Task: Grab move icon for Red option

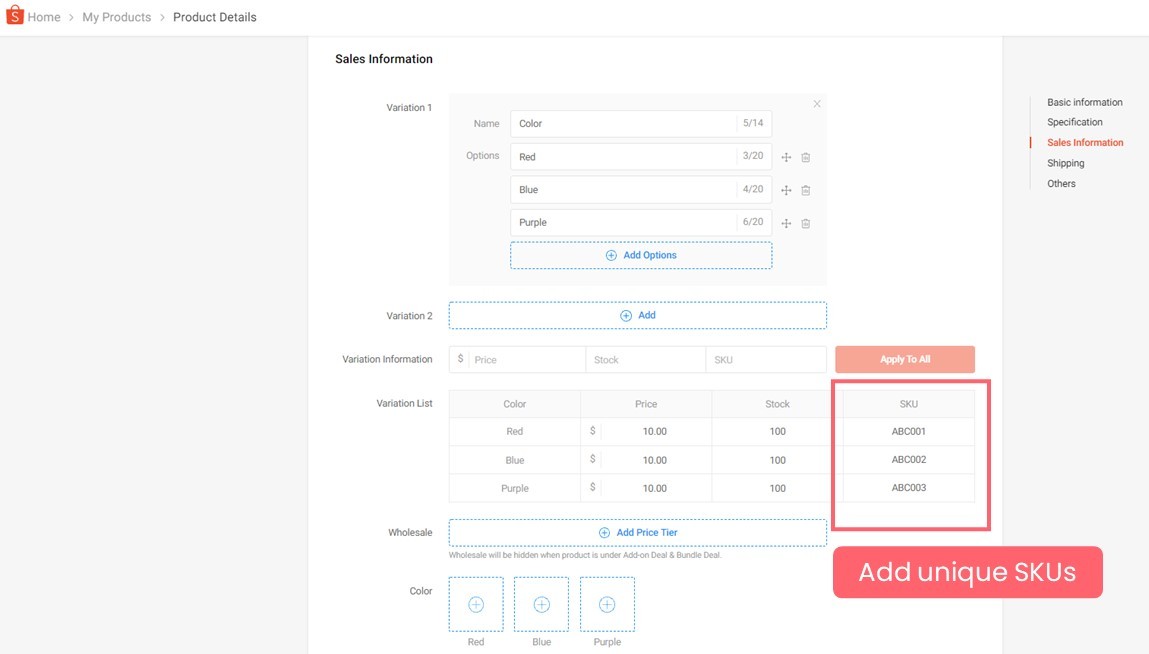Action: tap(786, 158)
